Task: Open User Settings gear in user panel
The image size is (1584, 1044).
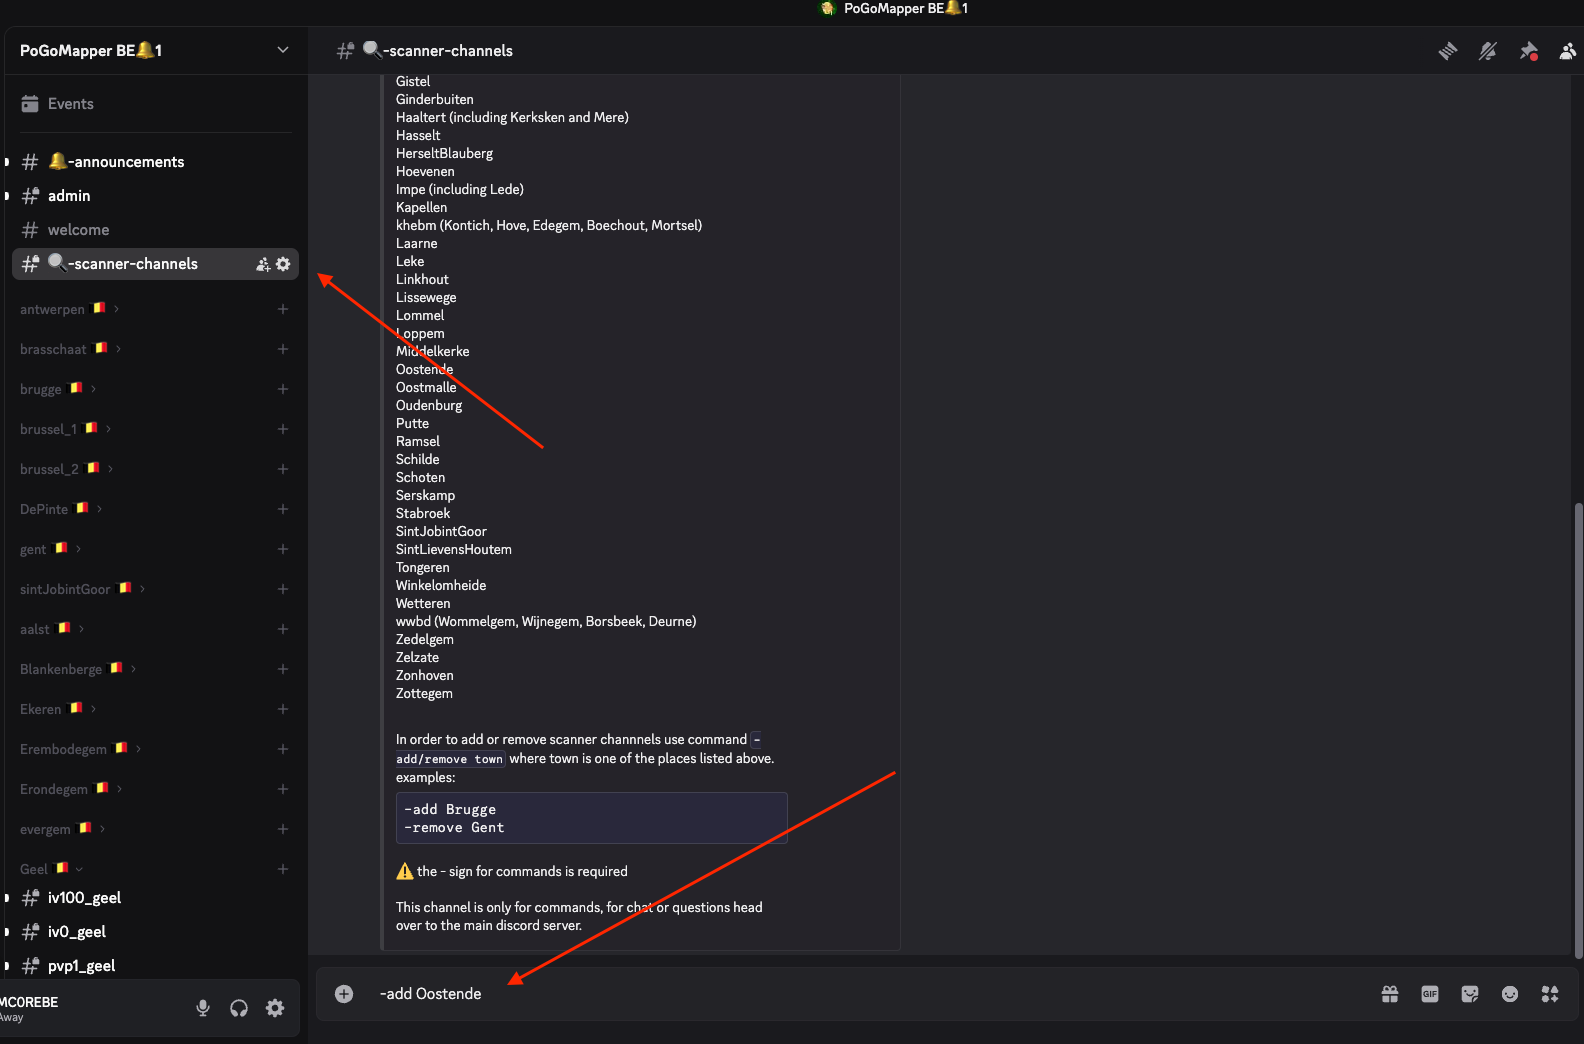Action: pyautogui.click(x=275, y=1008)
